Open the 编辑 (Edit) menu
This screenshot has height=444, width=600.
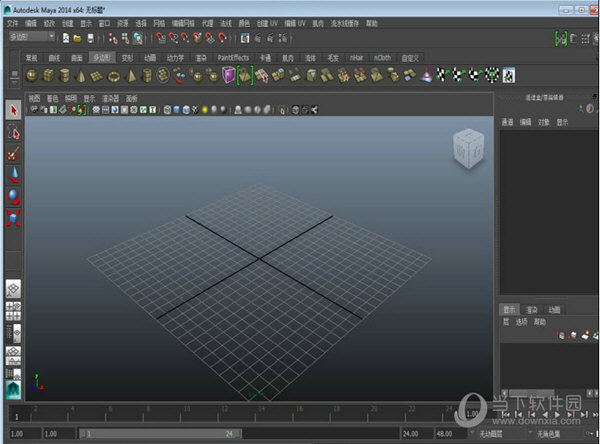(31, 23)
